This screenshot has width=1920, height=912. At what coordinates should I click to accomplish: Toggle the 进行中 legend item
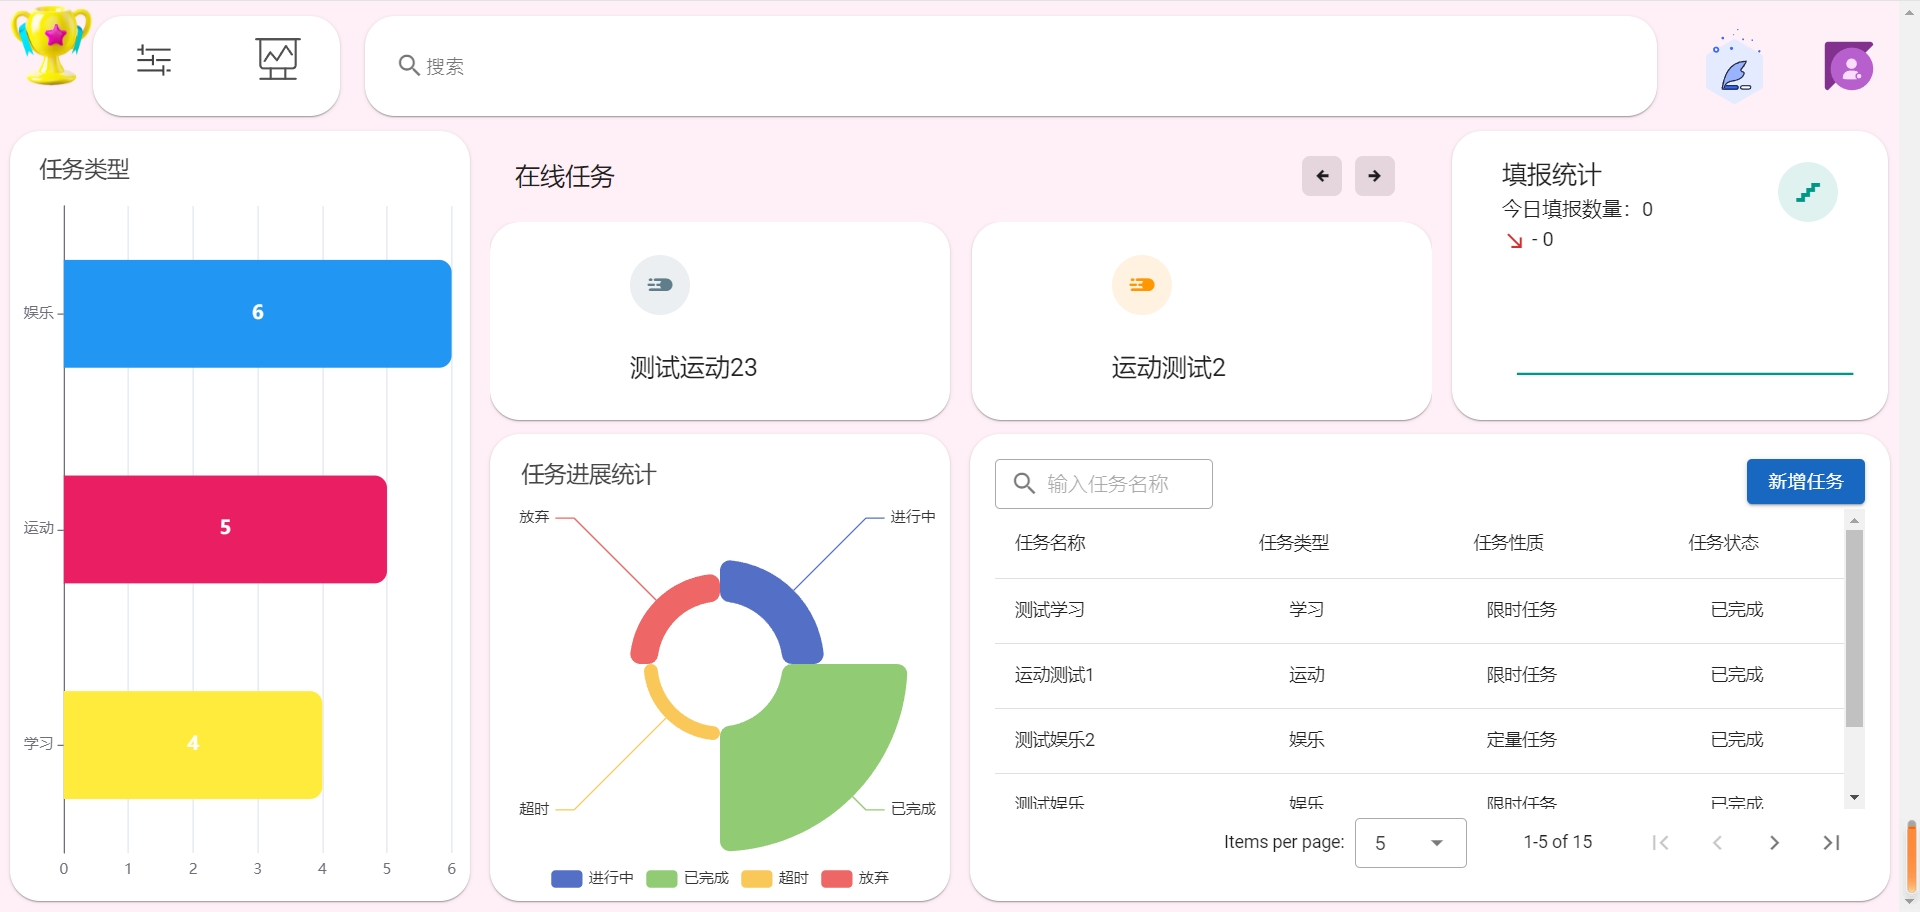click(592, 878)
